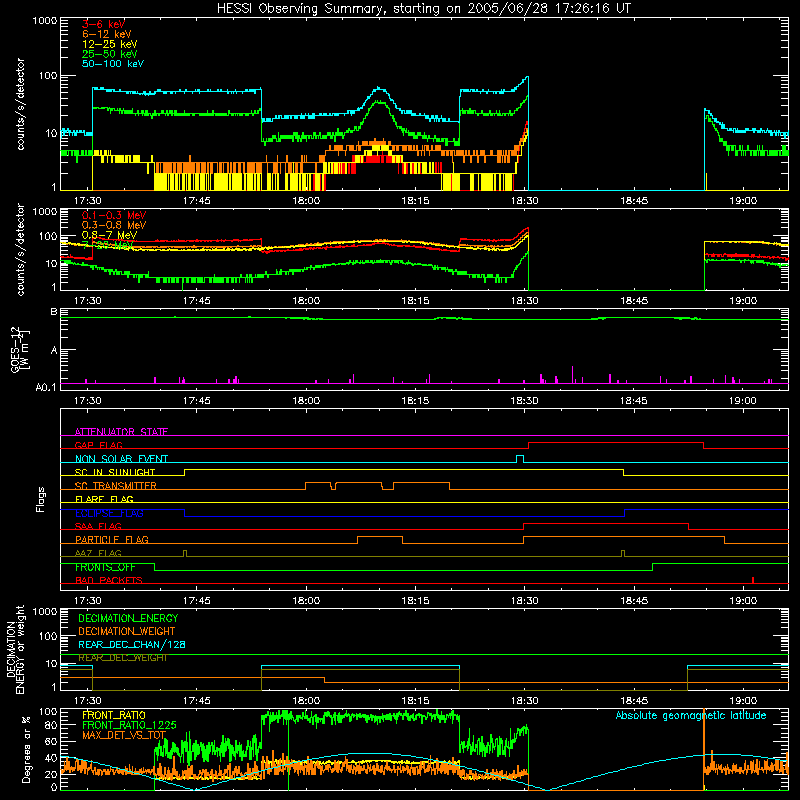Click counts/s/detector axis title of top panel
The image size is (800, 800).
(x=20, y=104)
